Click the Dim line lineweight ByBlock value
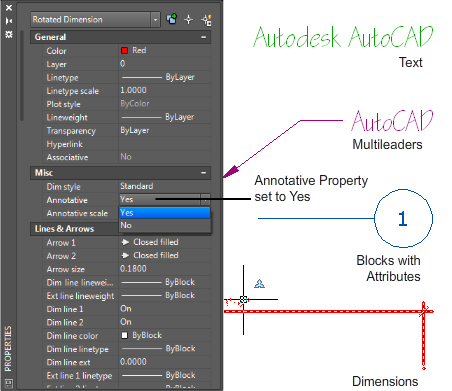The height and width of the screenshot is (391, 452). (x=165, y=282)
